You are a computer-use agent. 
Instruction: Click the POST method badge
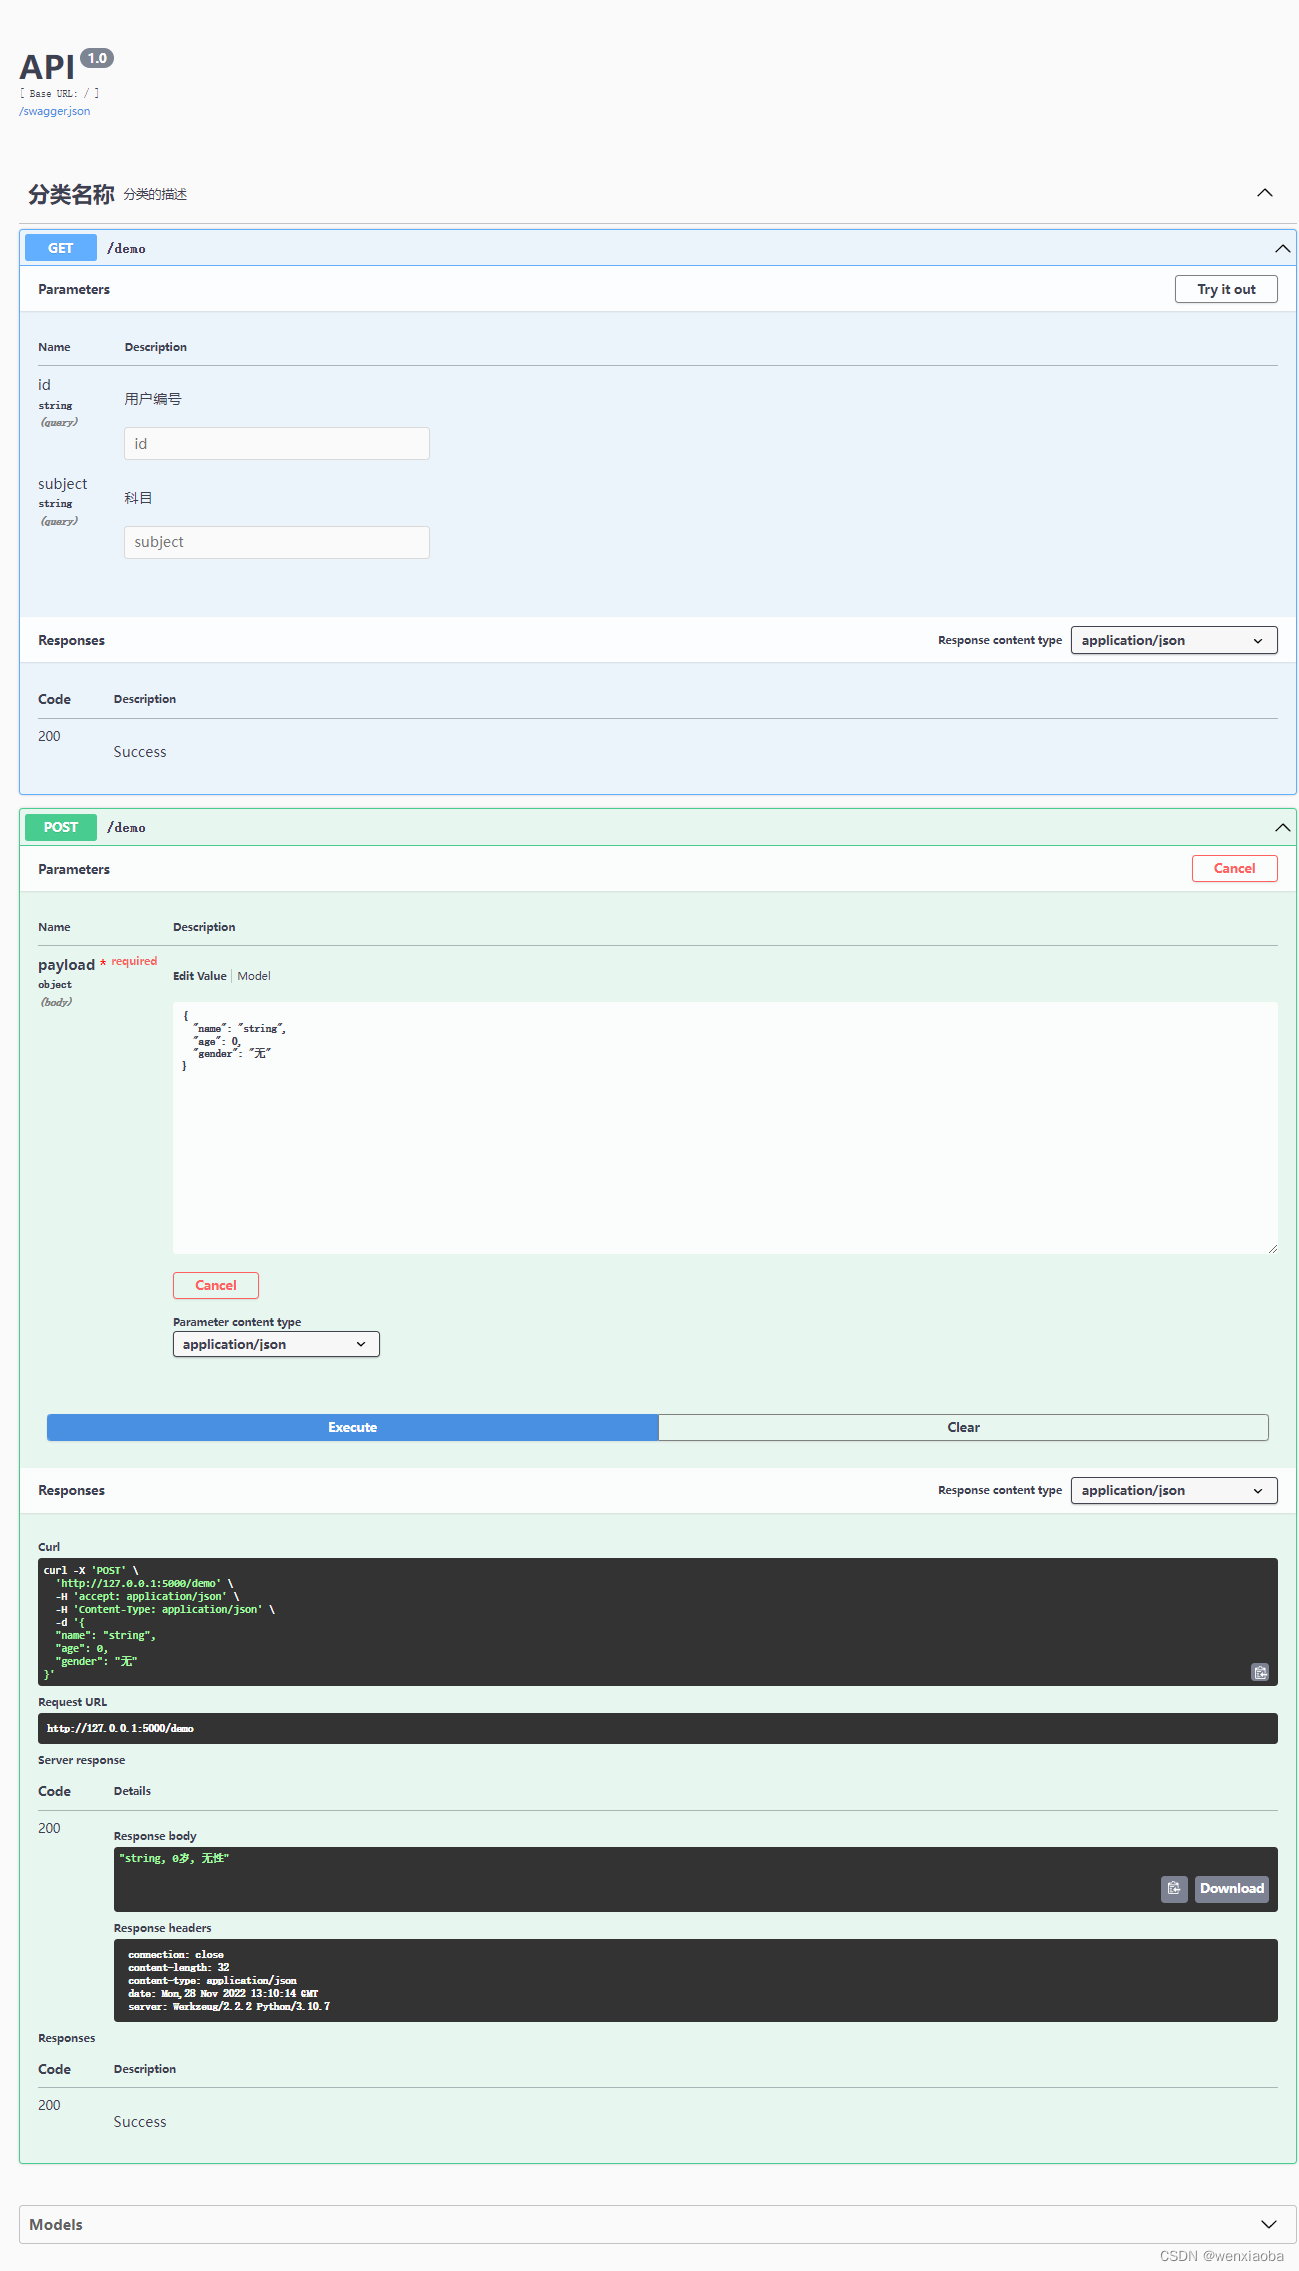click(x=61, y=827)
